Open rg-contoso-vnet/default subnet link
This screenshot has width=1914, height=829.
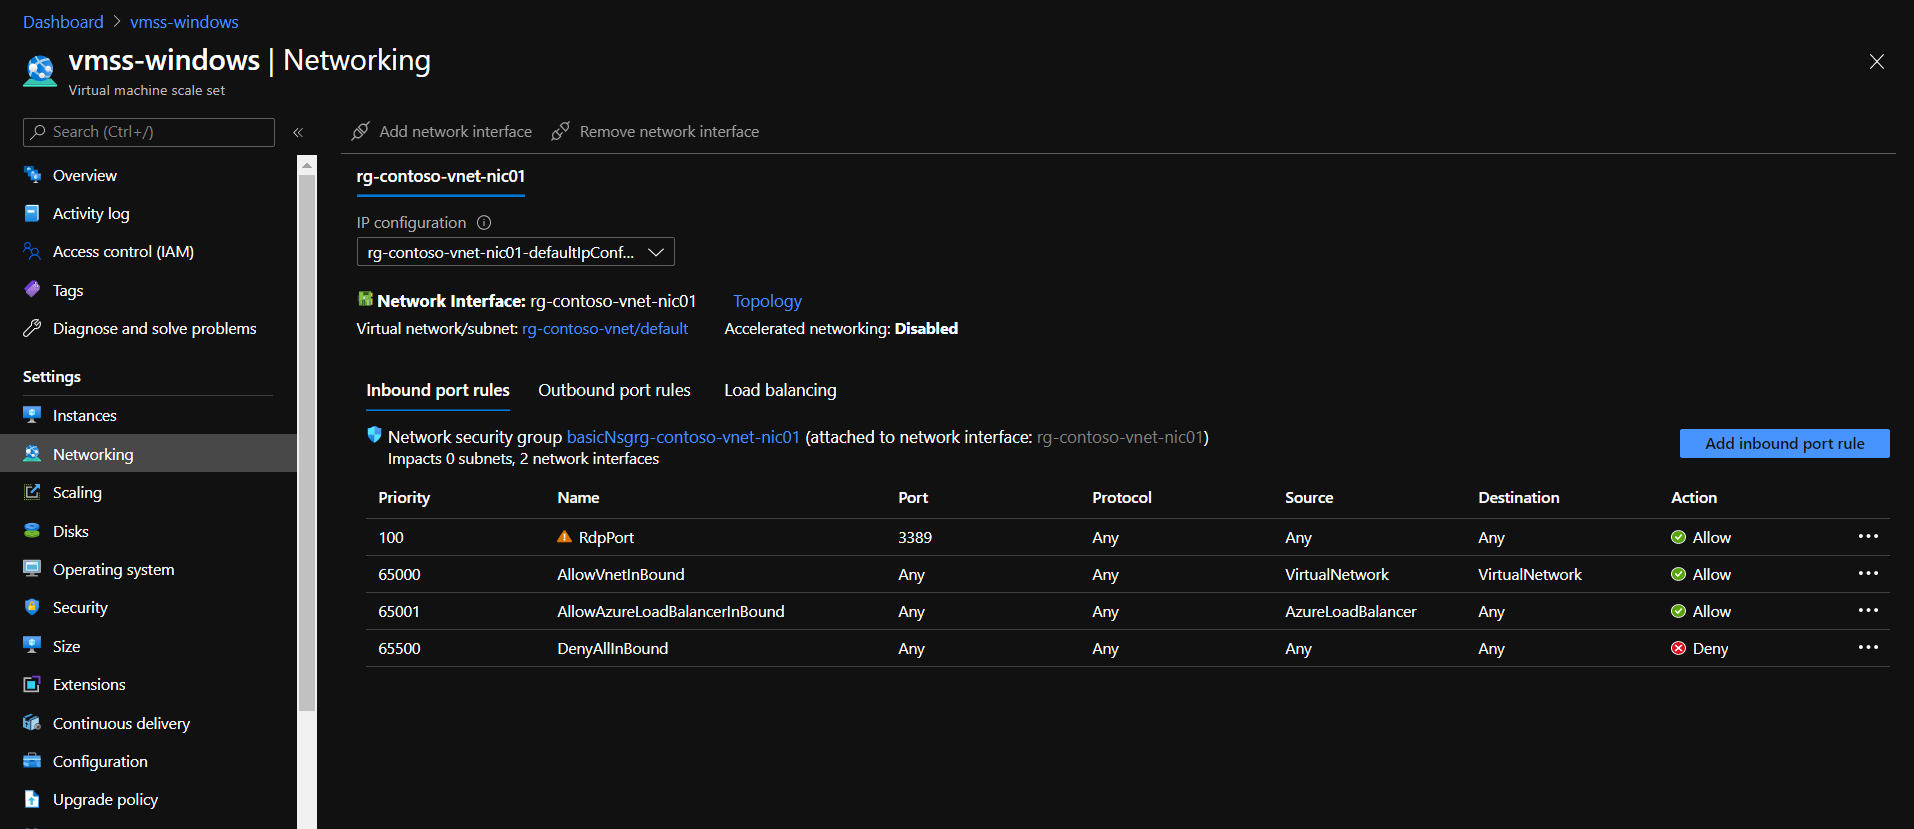click(x=605, y=328)
